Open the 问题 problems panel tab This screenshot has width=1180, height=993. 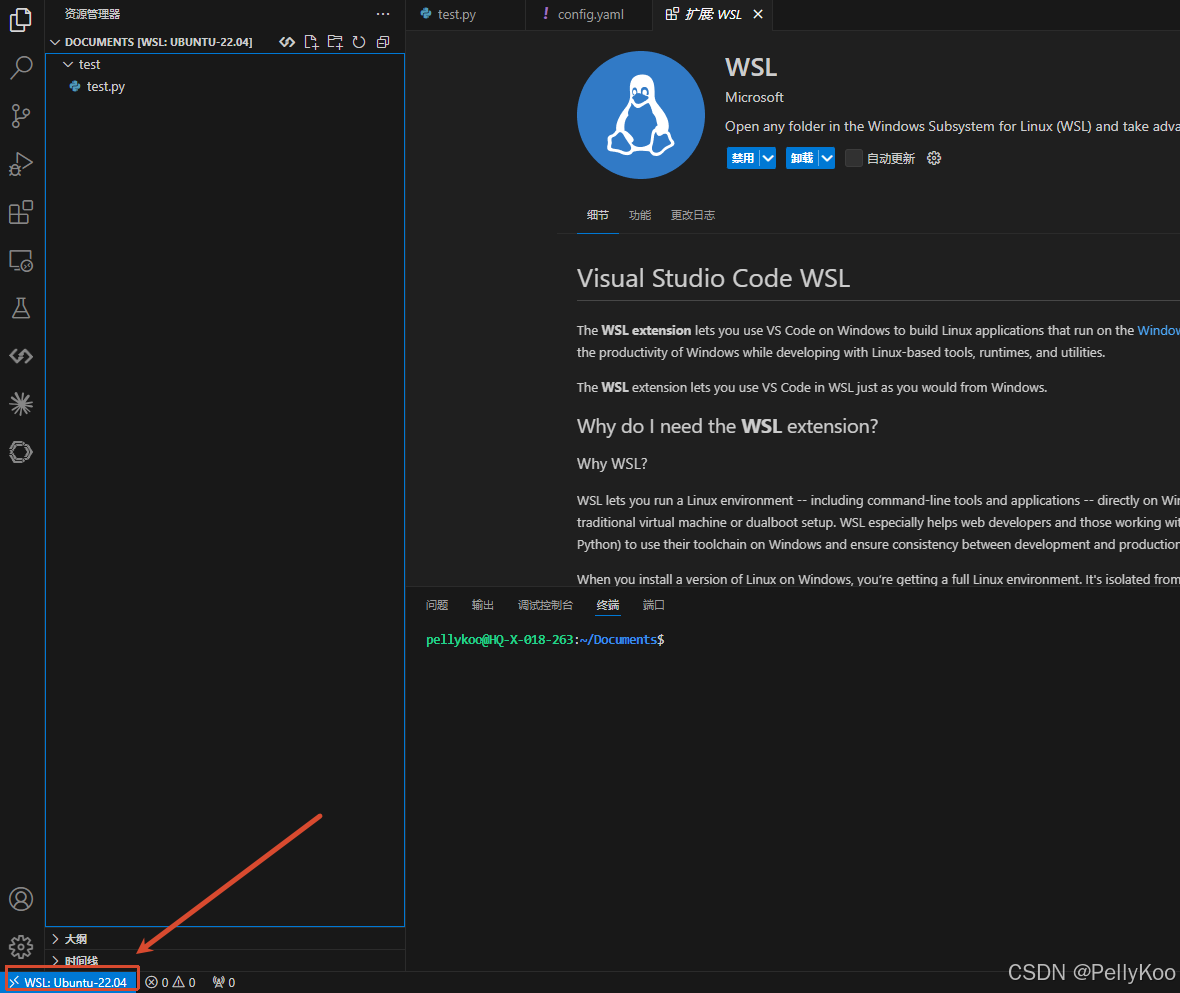[x=436, y=605]
